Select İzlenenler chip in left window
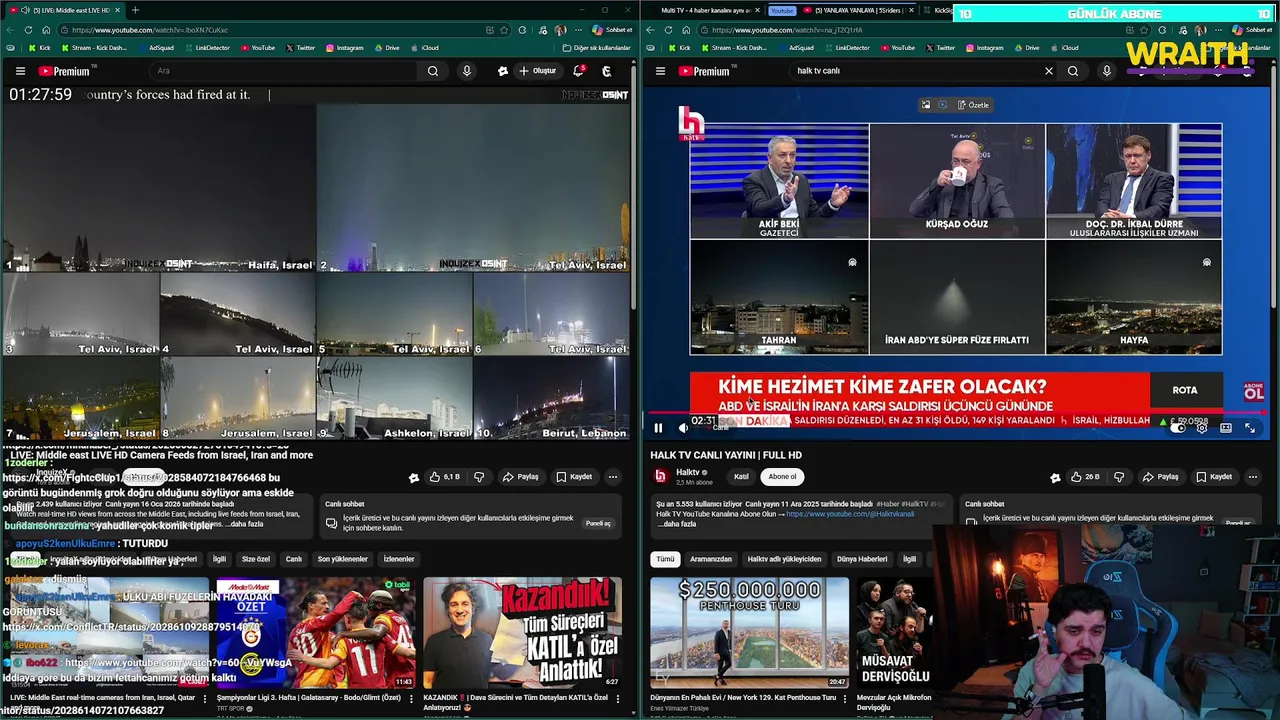Image resolution: width=1280 pixels, height=720 pixels. [399, 559]
